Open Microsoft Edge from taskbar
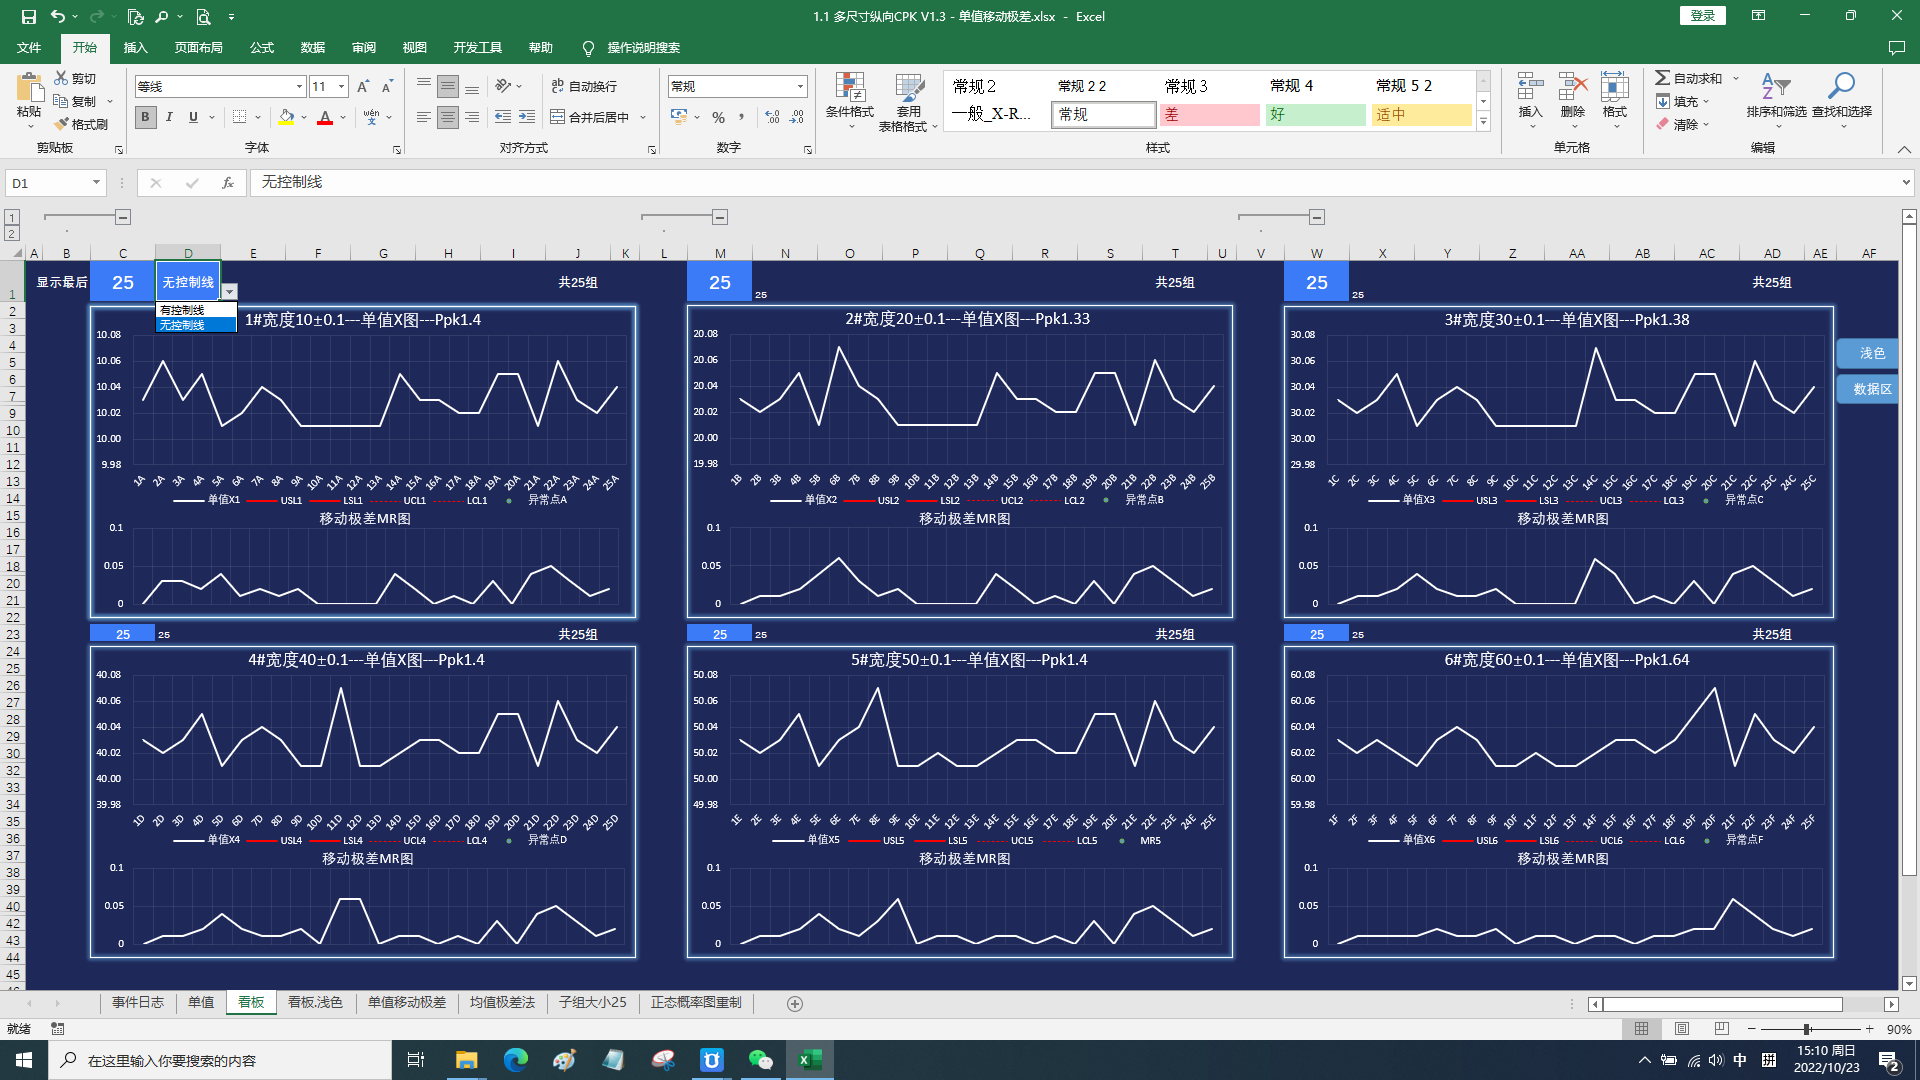The width and height of the screenshot is (1920, 1080). coord(516,1060)
